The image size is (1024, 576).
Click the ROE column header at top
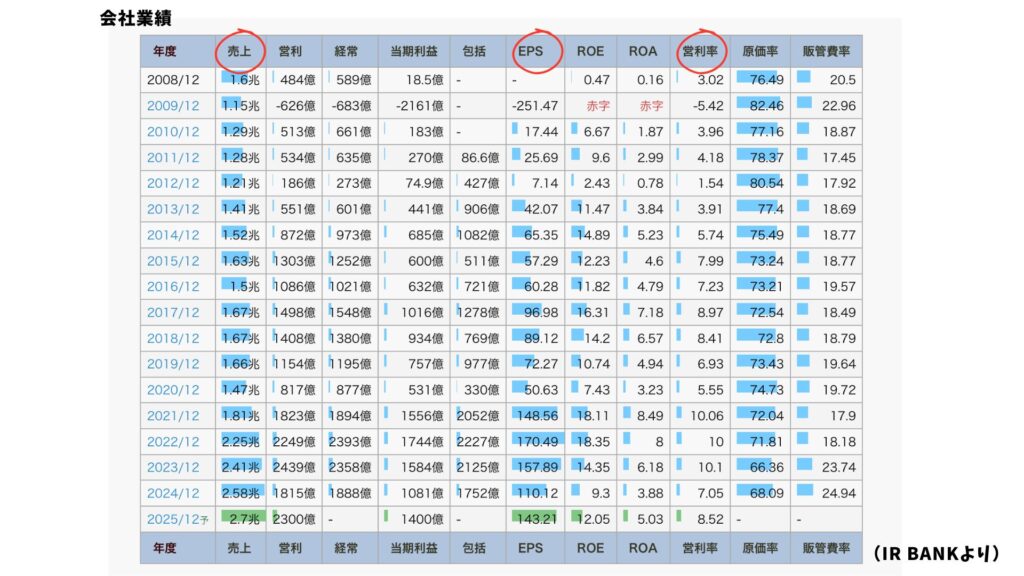(x=590, y=51)
